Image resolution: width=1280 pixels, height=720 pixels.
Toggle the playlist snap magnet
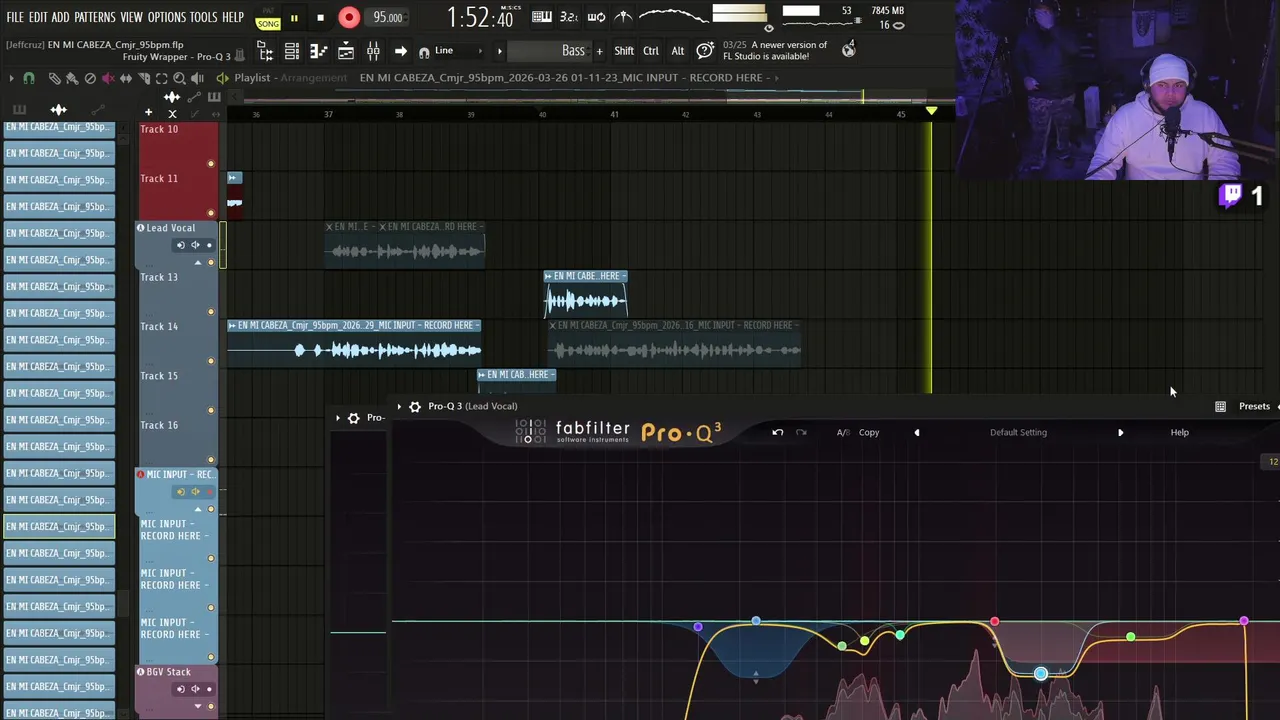click(29, 78)
